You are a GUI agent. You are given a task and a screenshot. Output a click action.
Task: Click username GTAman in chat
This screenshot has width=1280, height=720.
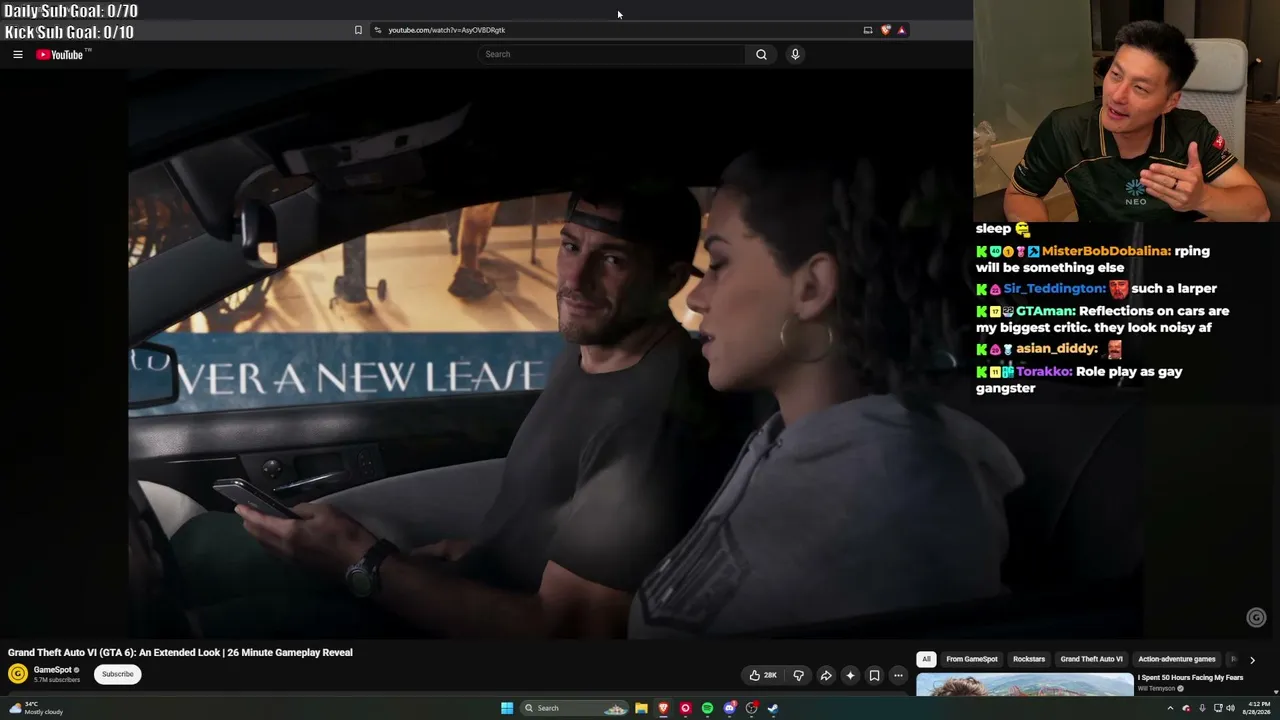1045,311
